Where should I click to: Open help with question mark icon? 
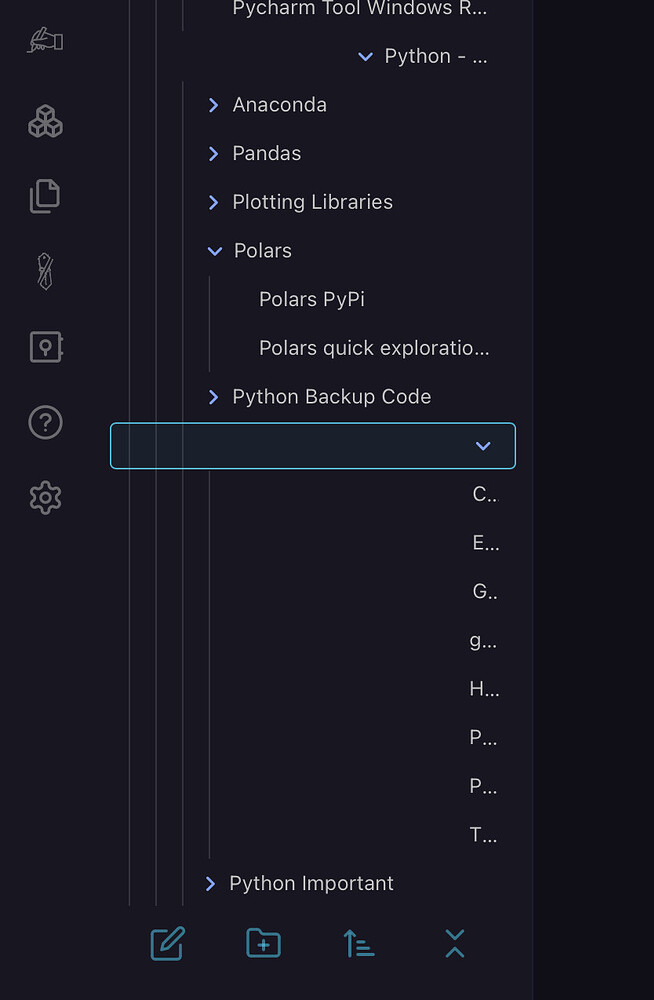point(45,422)
